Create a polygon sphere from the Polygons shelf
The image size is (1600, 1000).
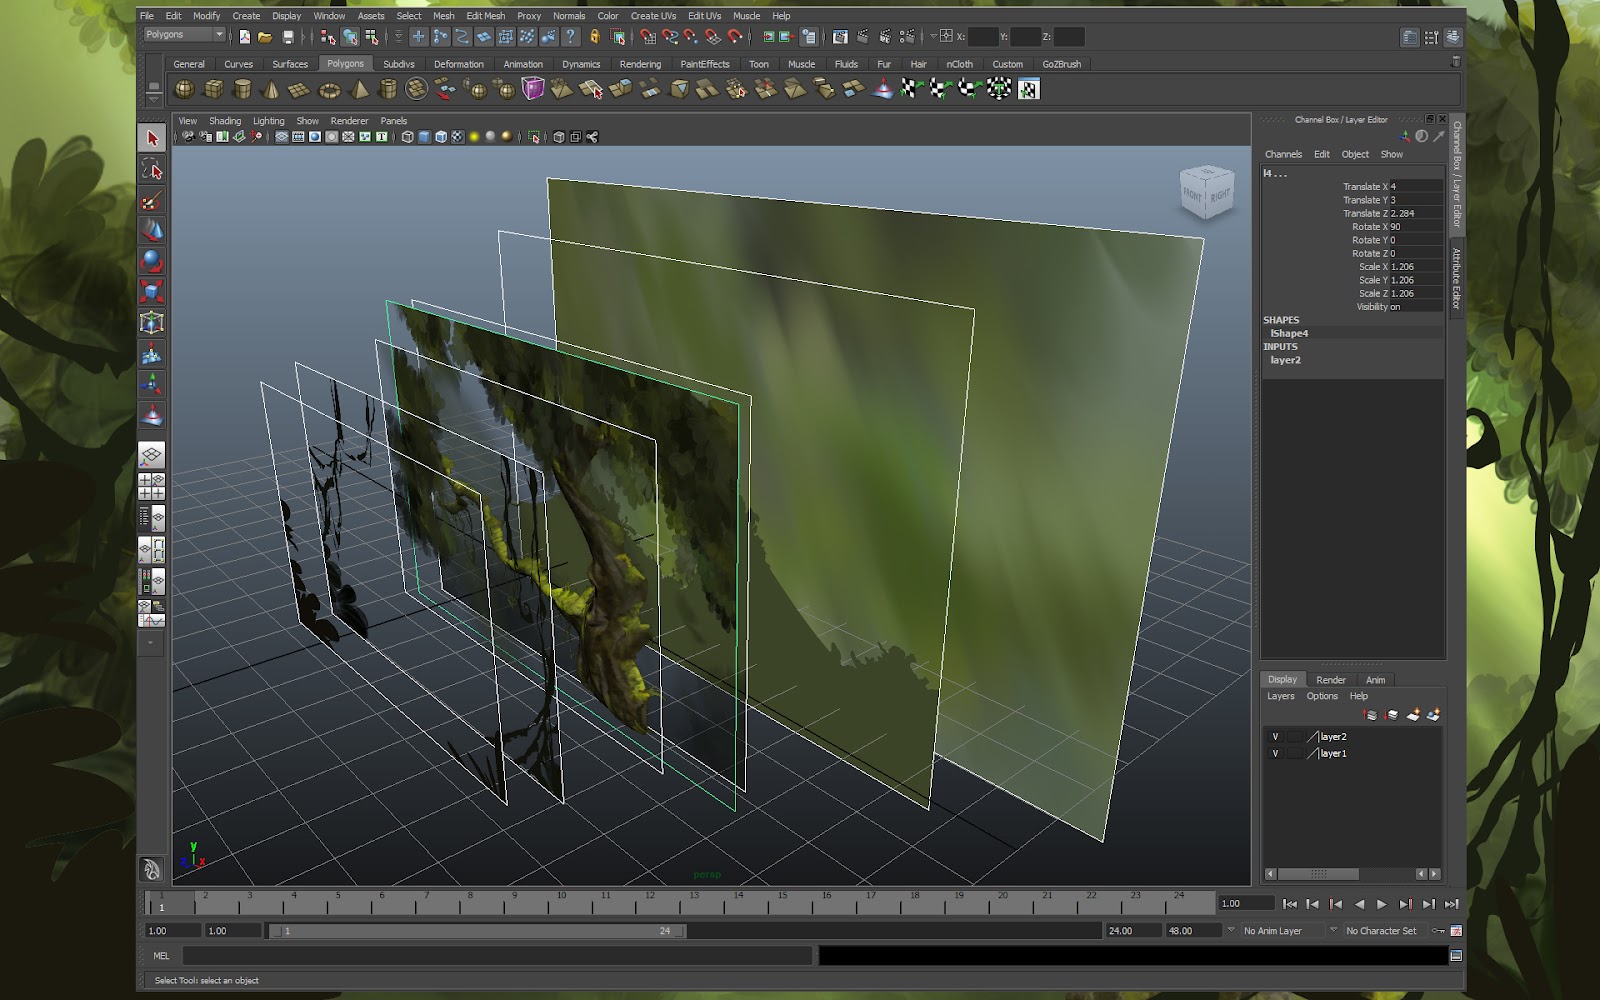point(185,89)
